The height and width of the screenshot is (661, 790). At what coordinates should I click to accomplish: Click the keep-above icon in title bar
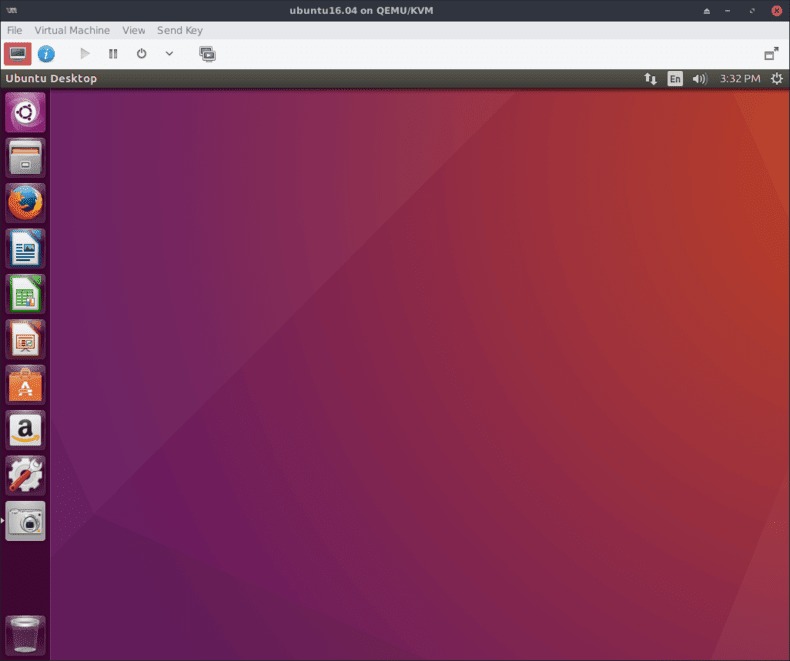click(707, 11)
